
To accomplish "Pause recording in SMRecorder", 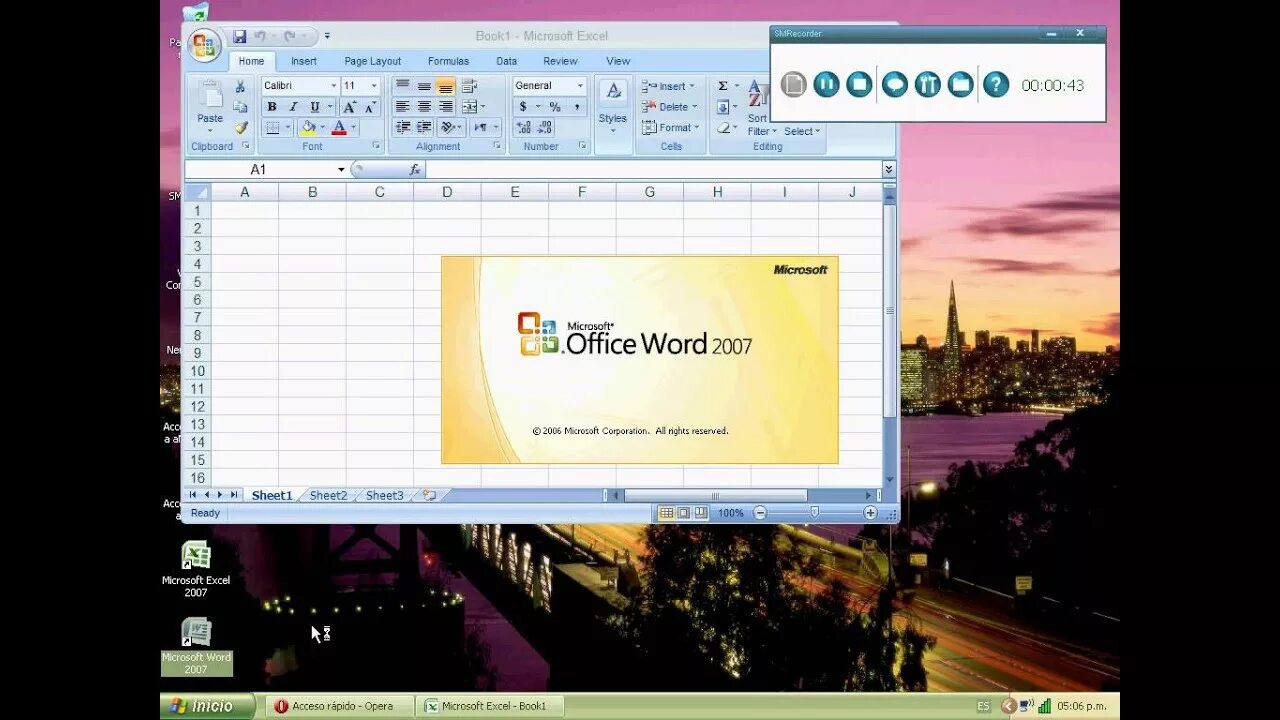I will point(826,84).
